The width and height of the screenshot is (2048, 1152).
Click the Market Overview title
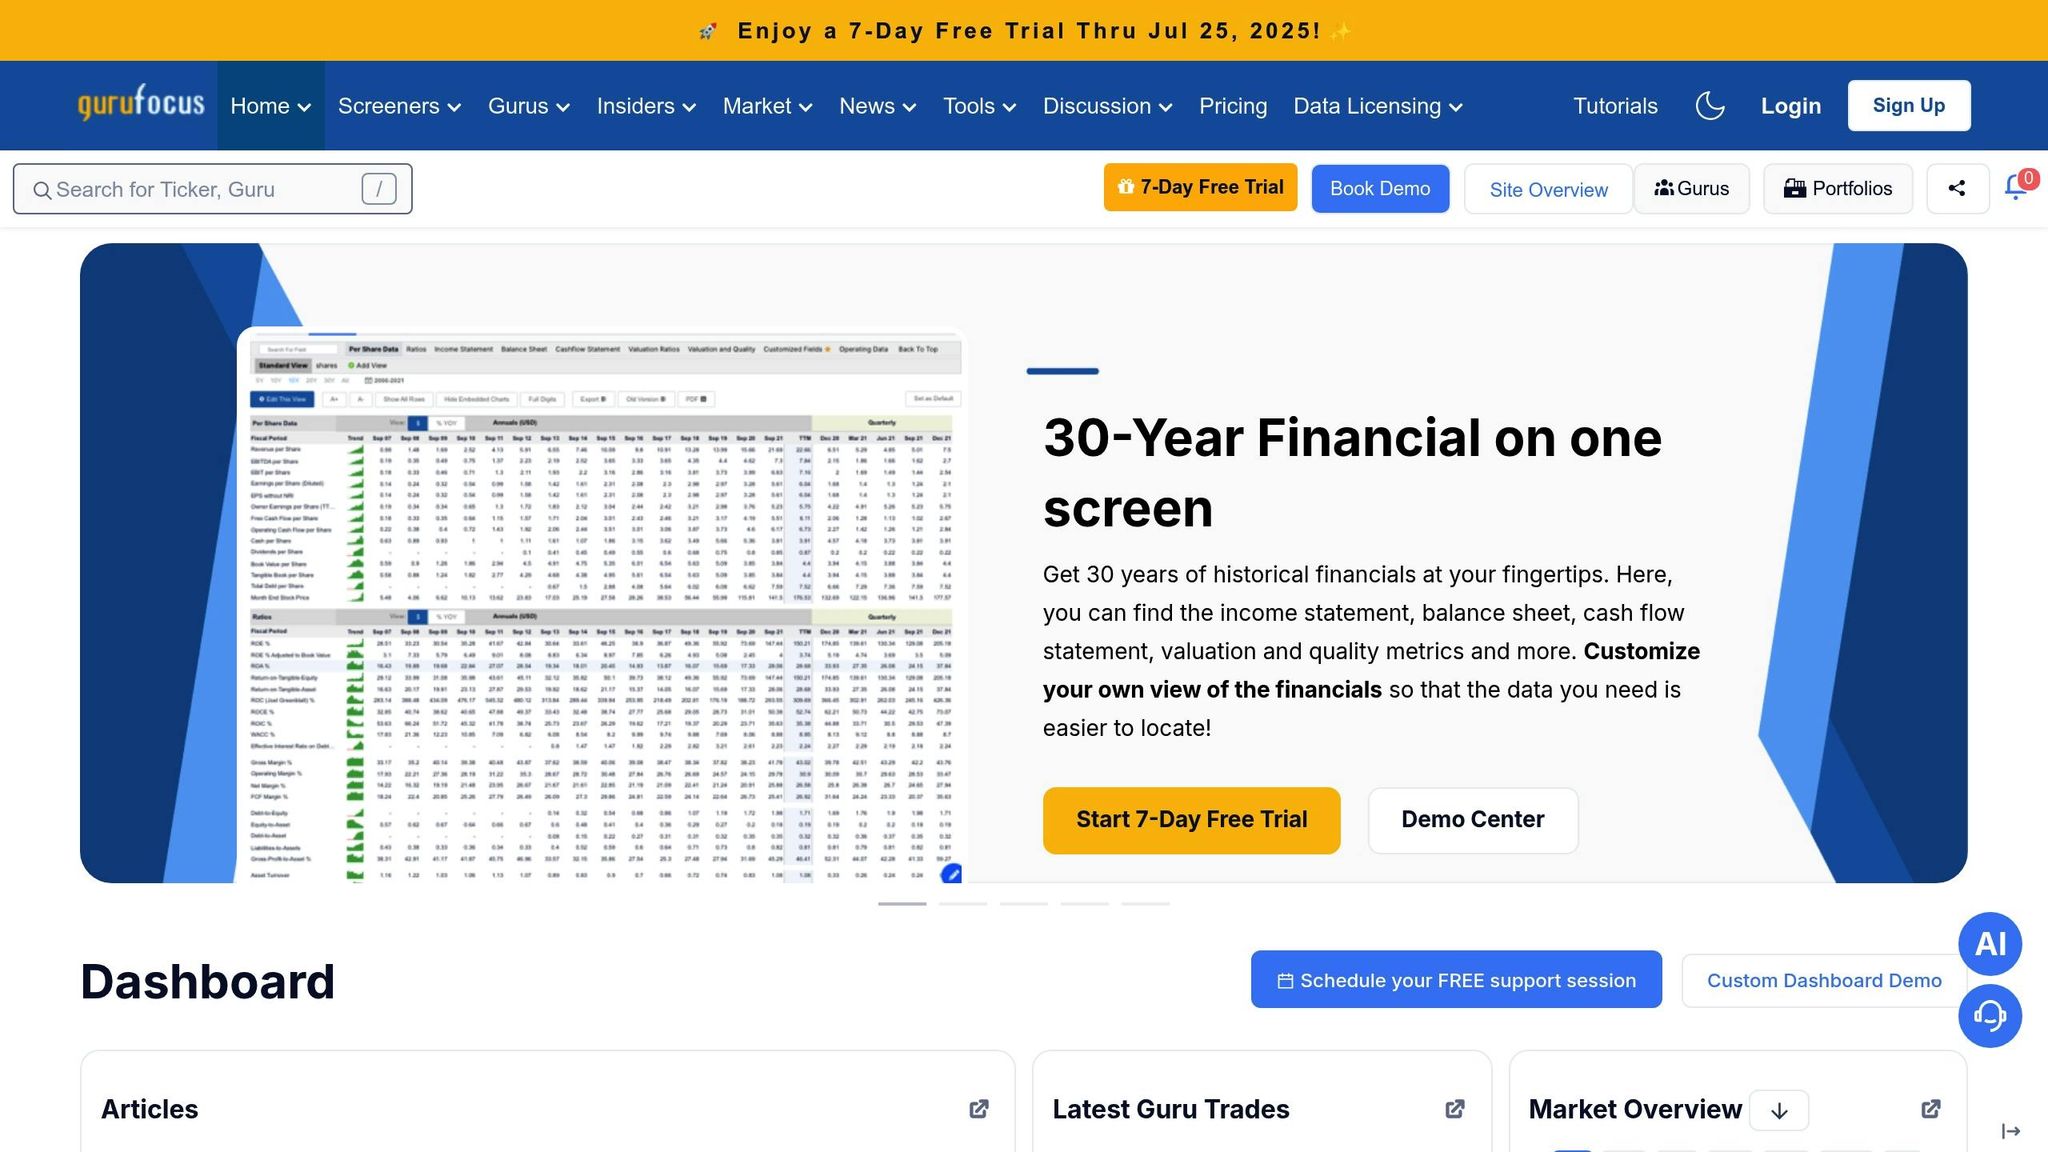[1635, 1109]
